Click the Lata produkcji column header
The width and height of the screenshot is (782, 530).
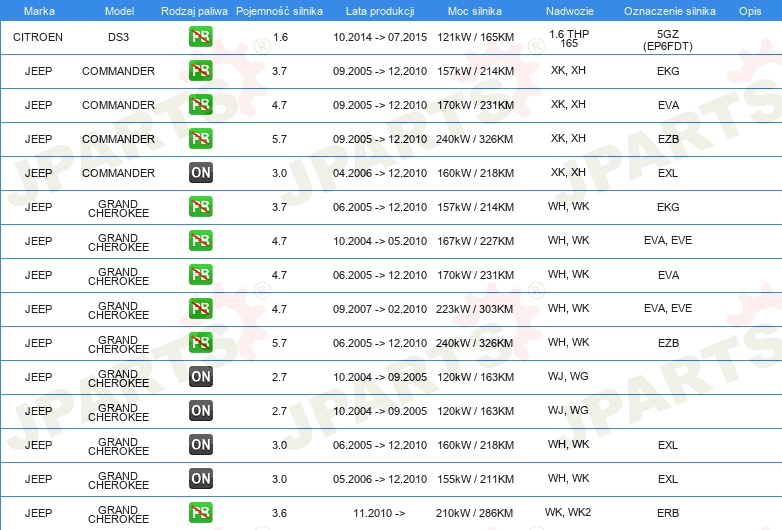click(380, 11)
